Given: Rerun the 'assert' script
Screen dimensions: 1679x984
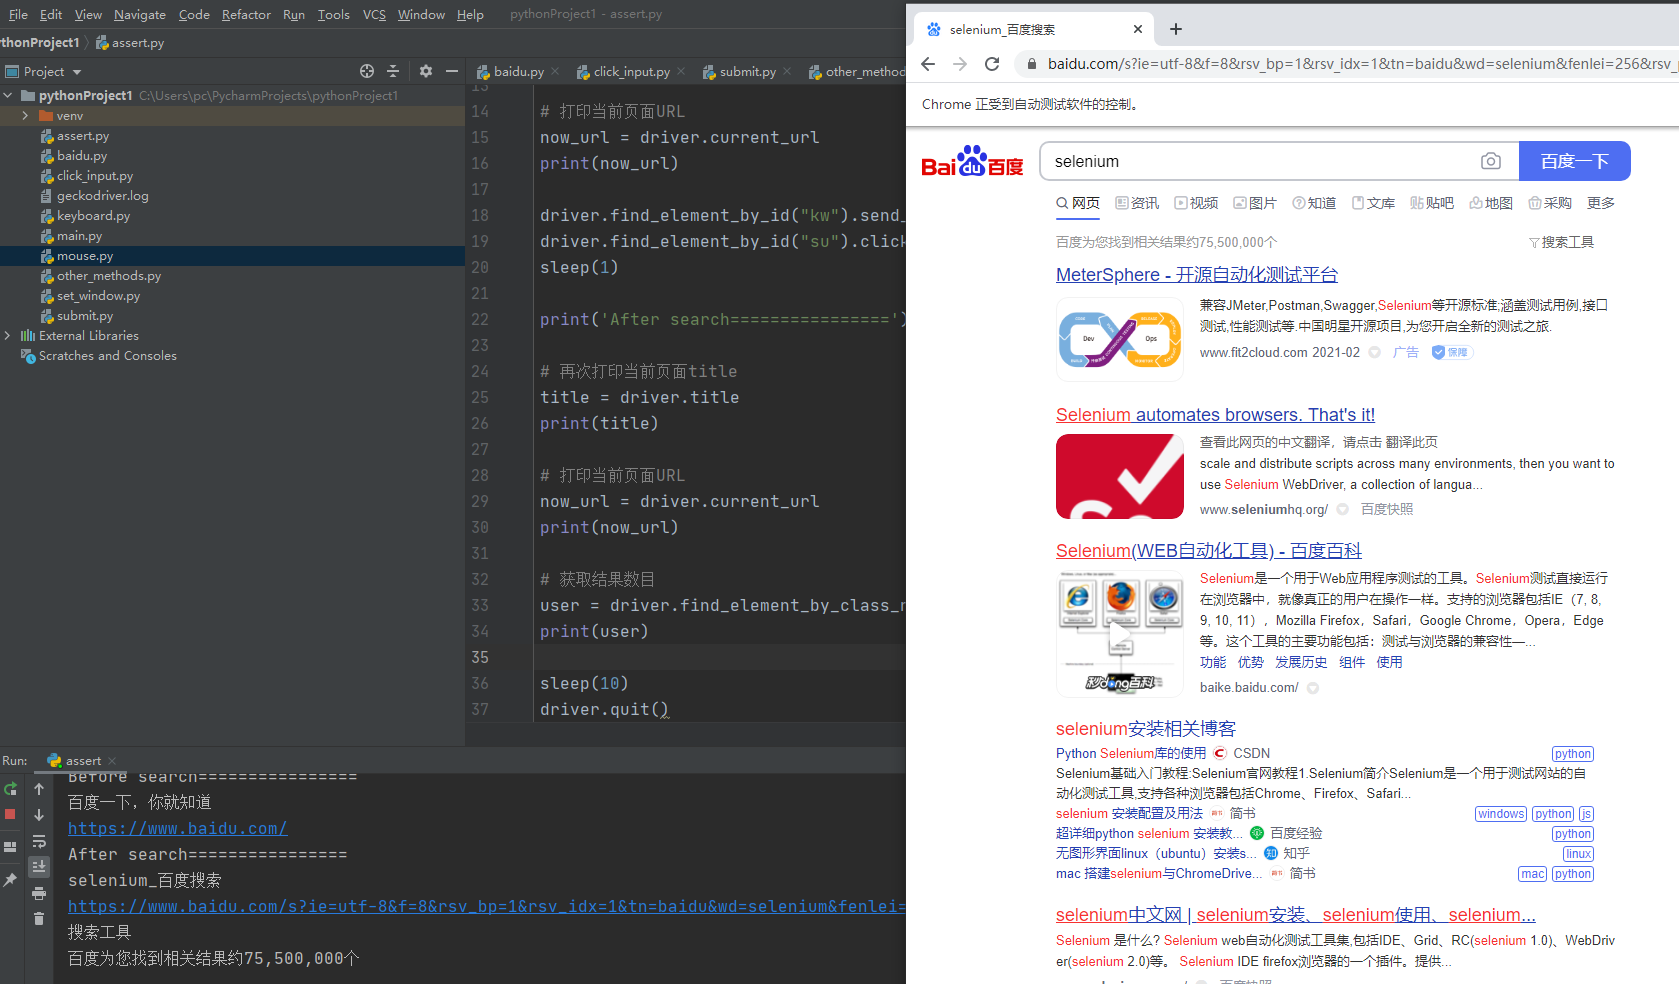Looking at the screenshot, I should coord(10,789).
